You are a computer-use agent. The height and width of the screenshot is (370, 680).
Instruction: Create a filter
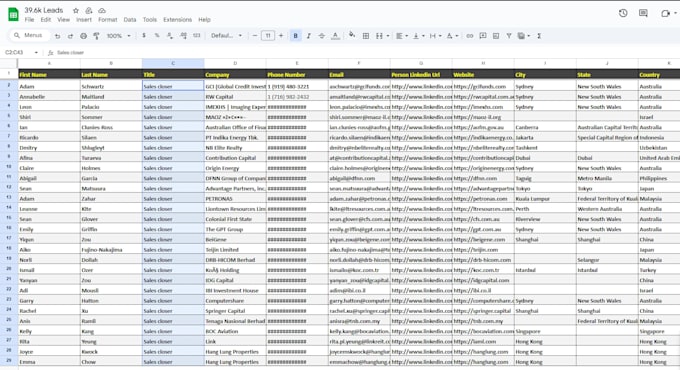point(509,36)
